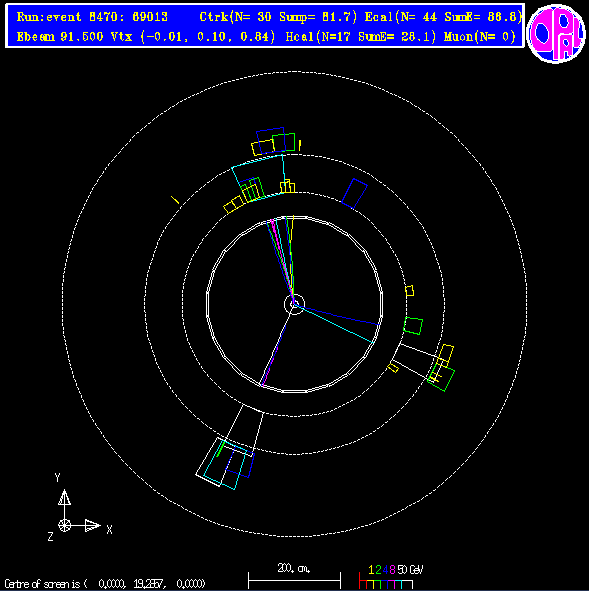Click the green 2 GeV legend swatch

tap(378, 584)
